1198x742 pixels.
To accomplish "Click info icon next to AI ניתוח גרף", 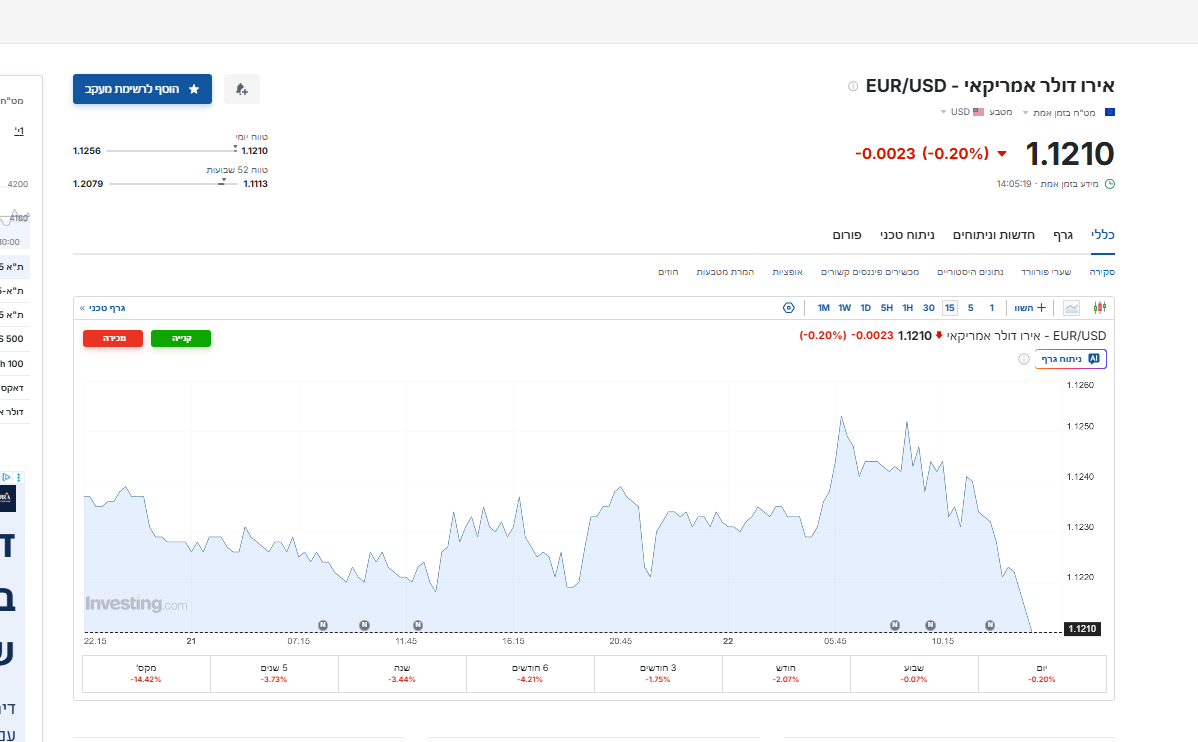I will point(1024,359).
